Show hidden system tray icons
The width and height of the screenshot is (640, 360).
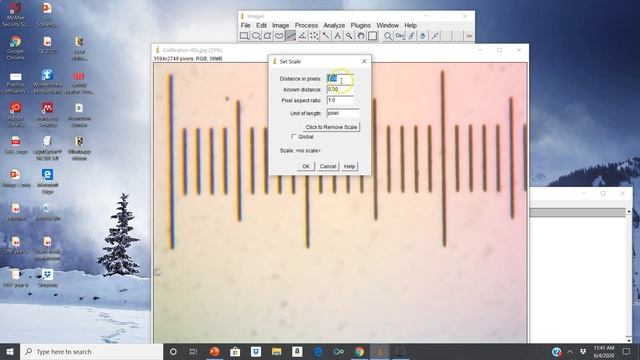pos(570,351)
